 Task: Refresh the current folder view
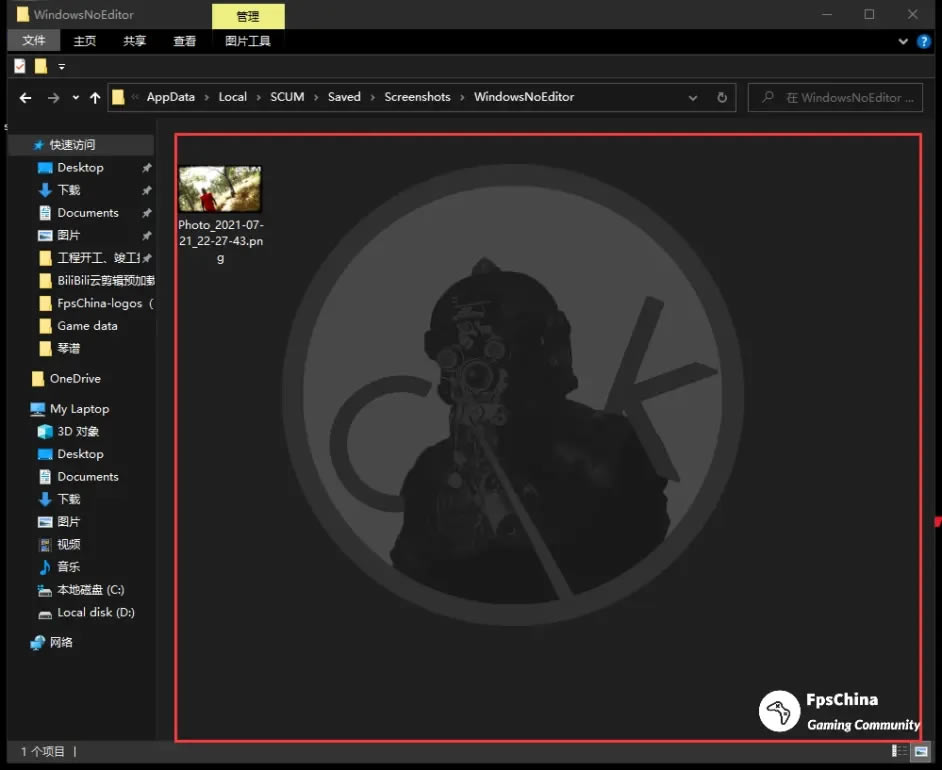pos(722,98)
